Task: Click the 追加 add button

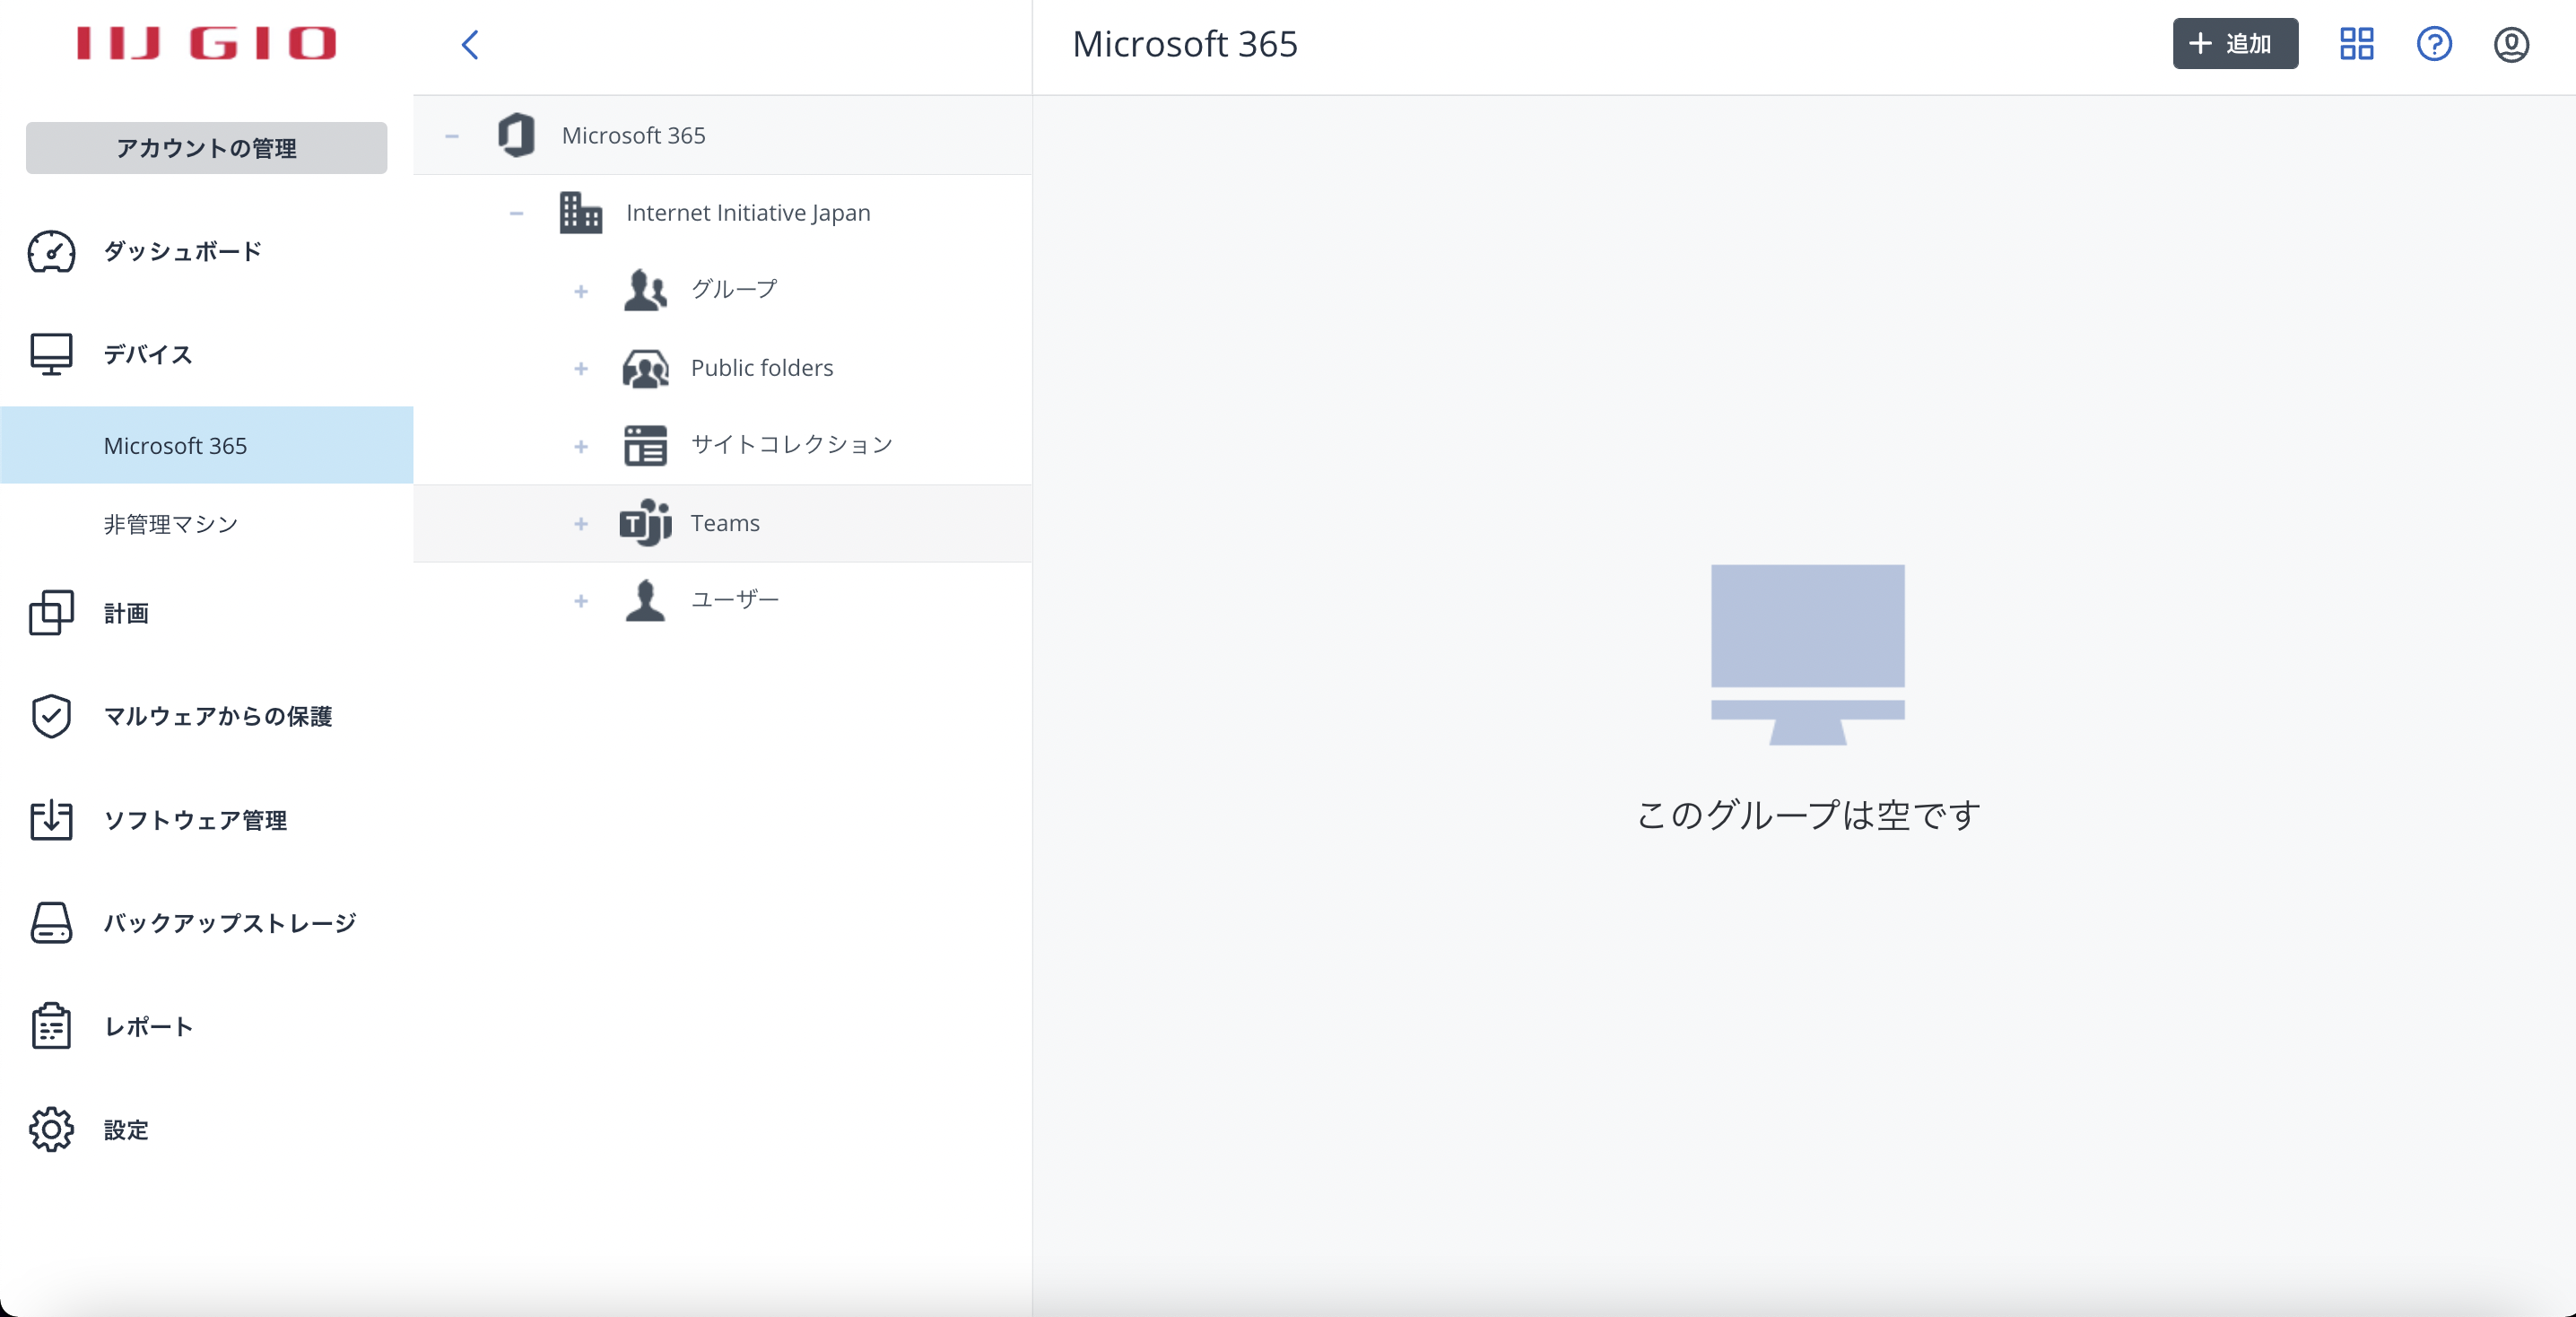Action: (x=2235, y=44)
